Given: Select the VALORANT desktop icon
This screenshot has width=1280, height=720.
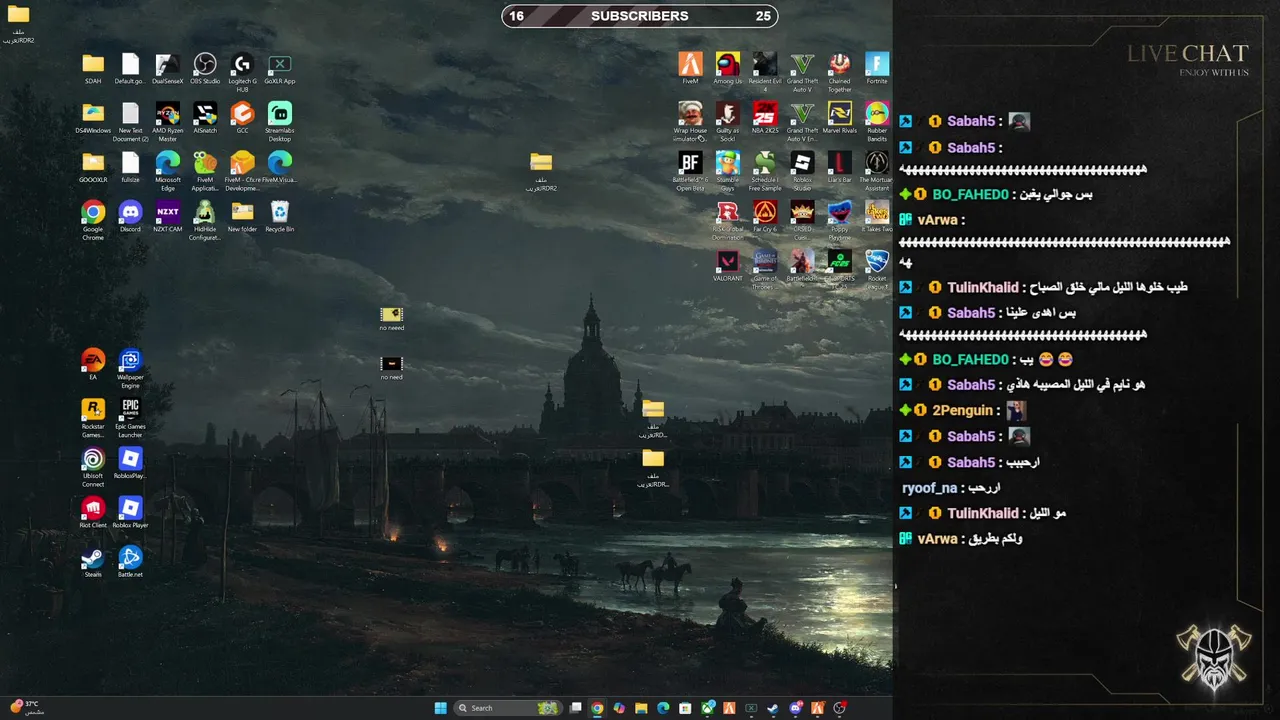Looking at the screenshot, I should [728, 265].
